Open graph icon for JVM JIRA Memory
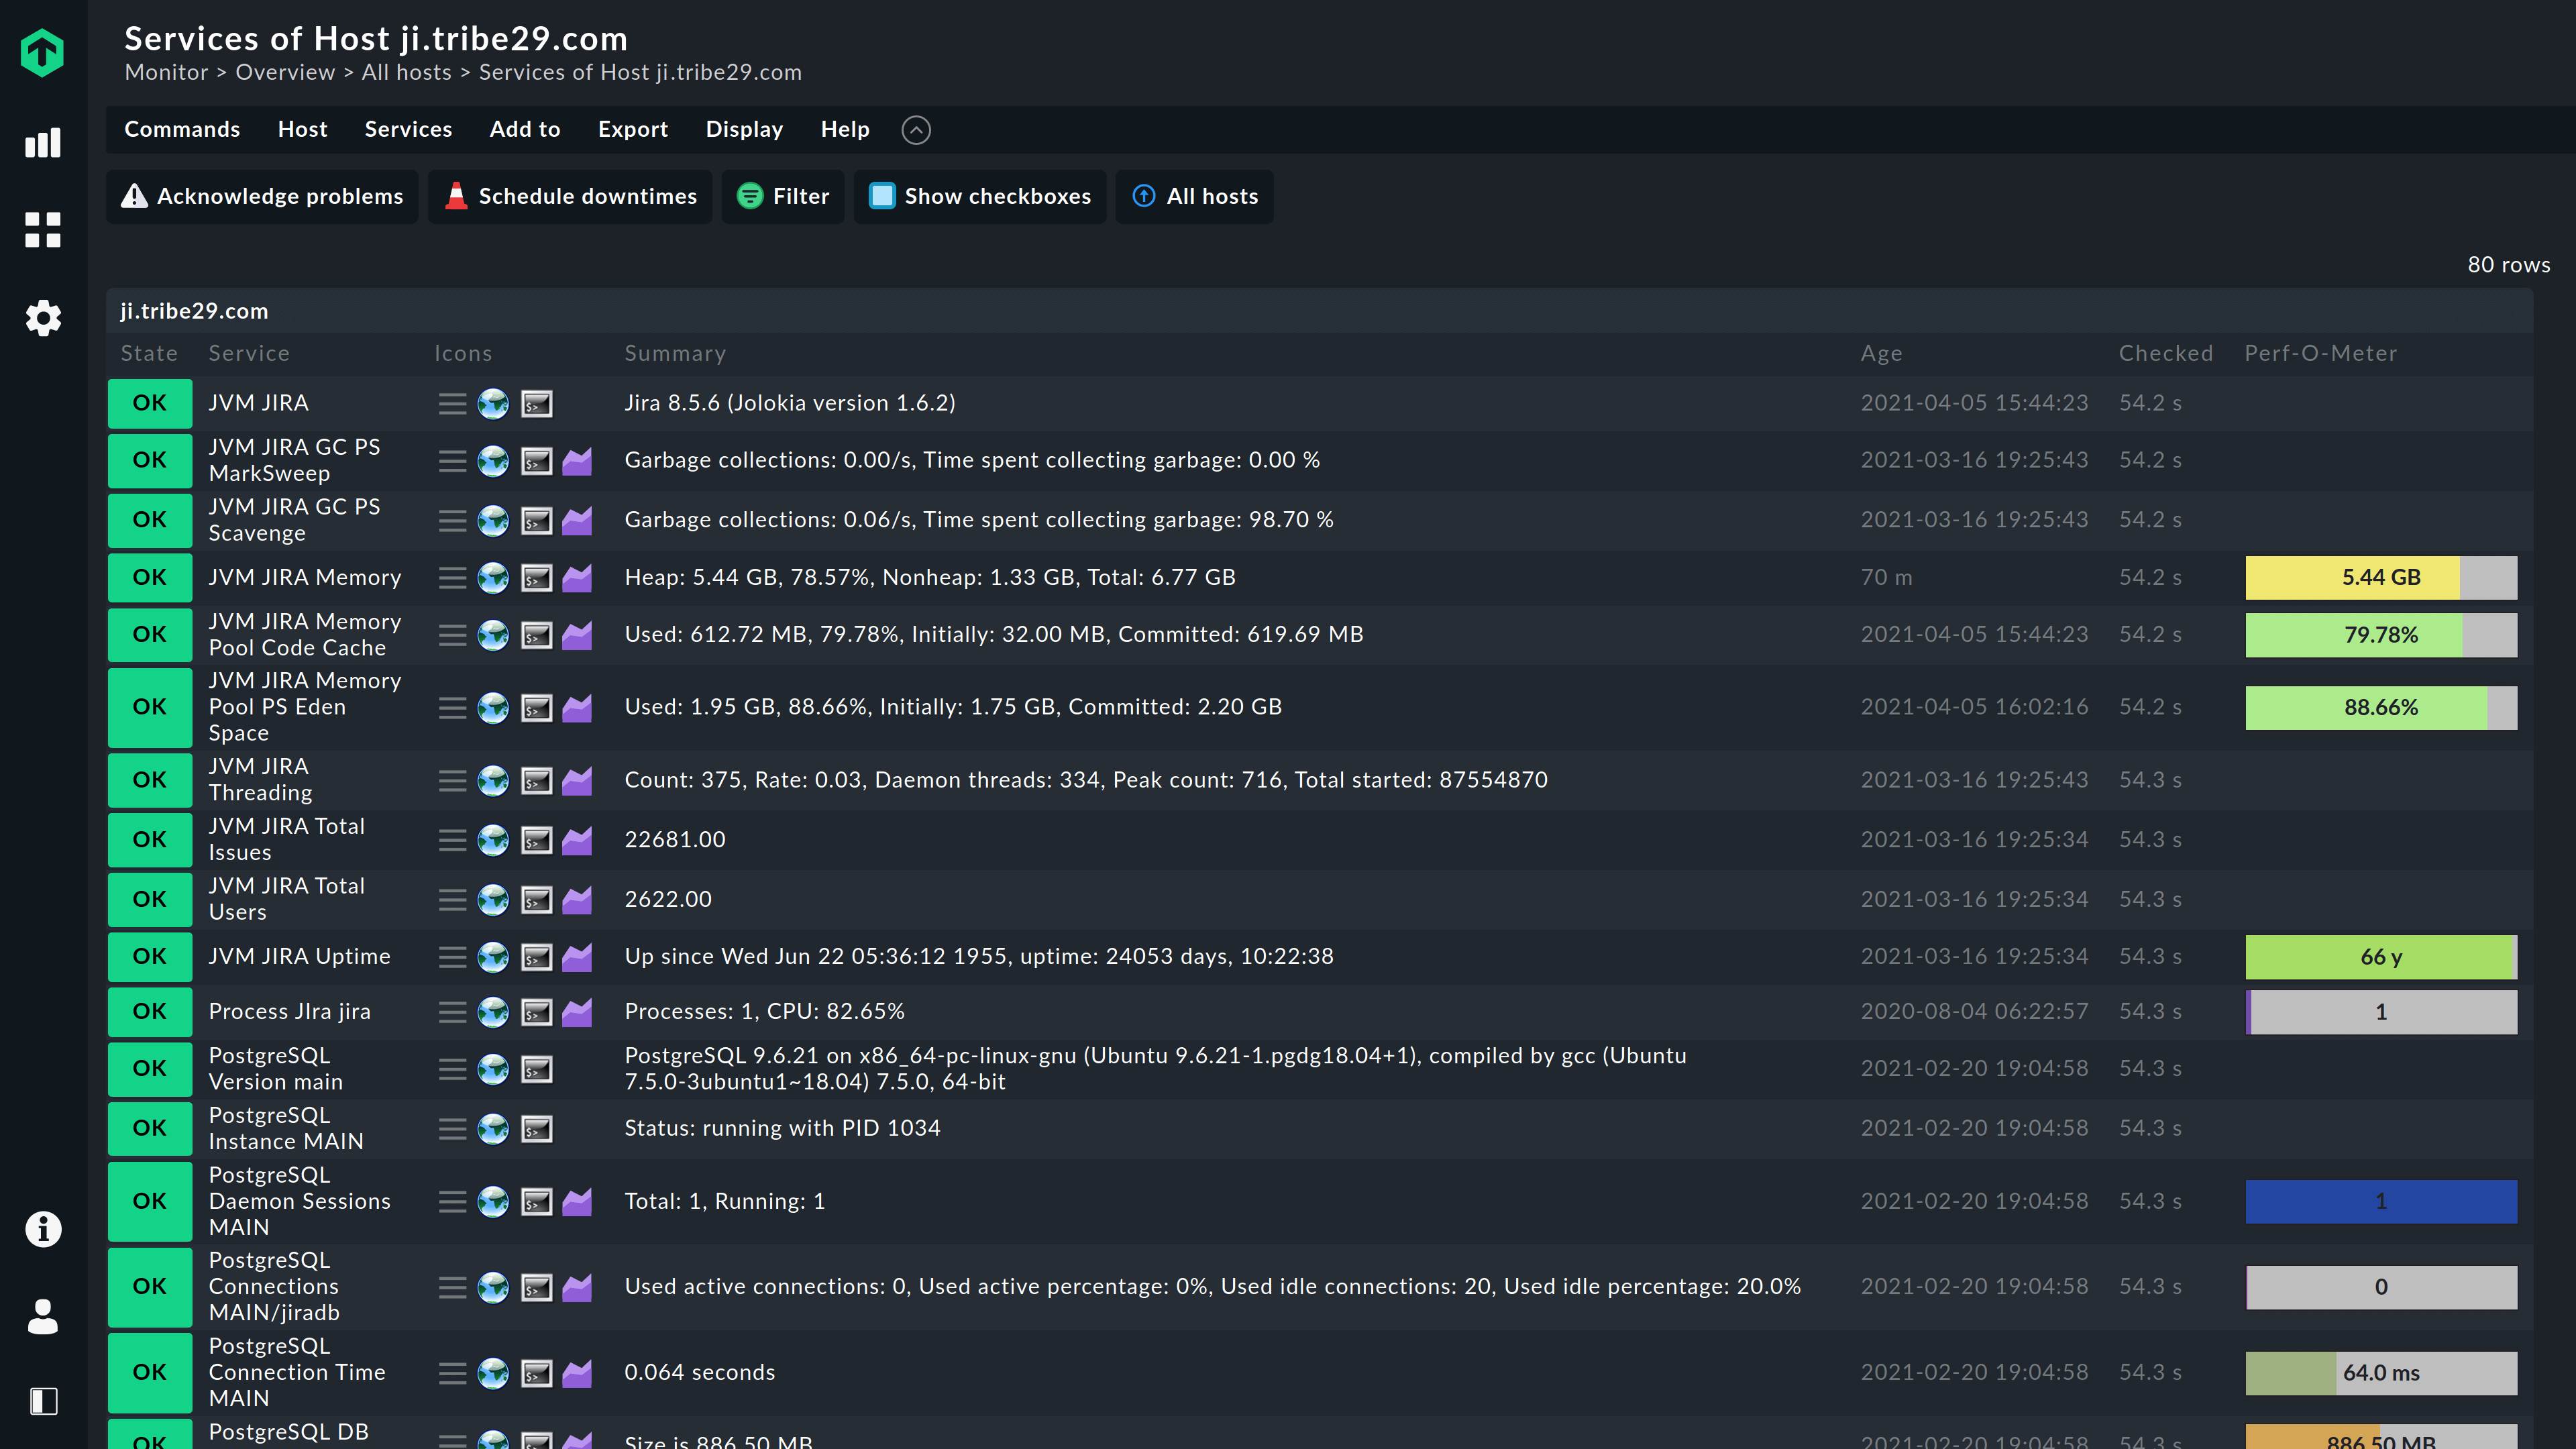This screenshot has width=2576, height=1449. pos(577,578)
